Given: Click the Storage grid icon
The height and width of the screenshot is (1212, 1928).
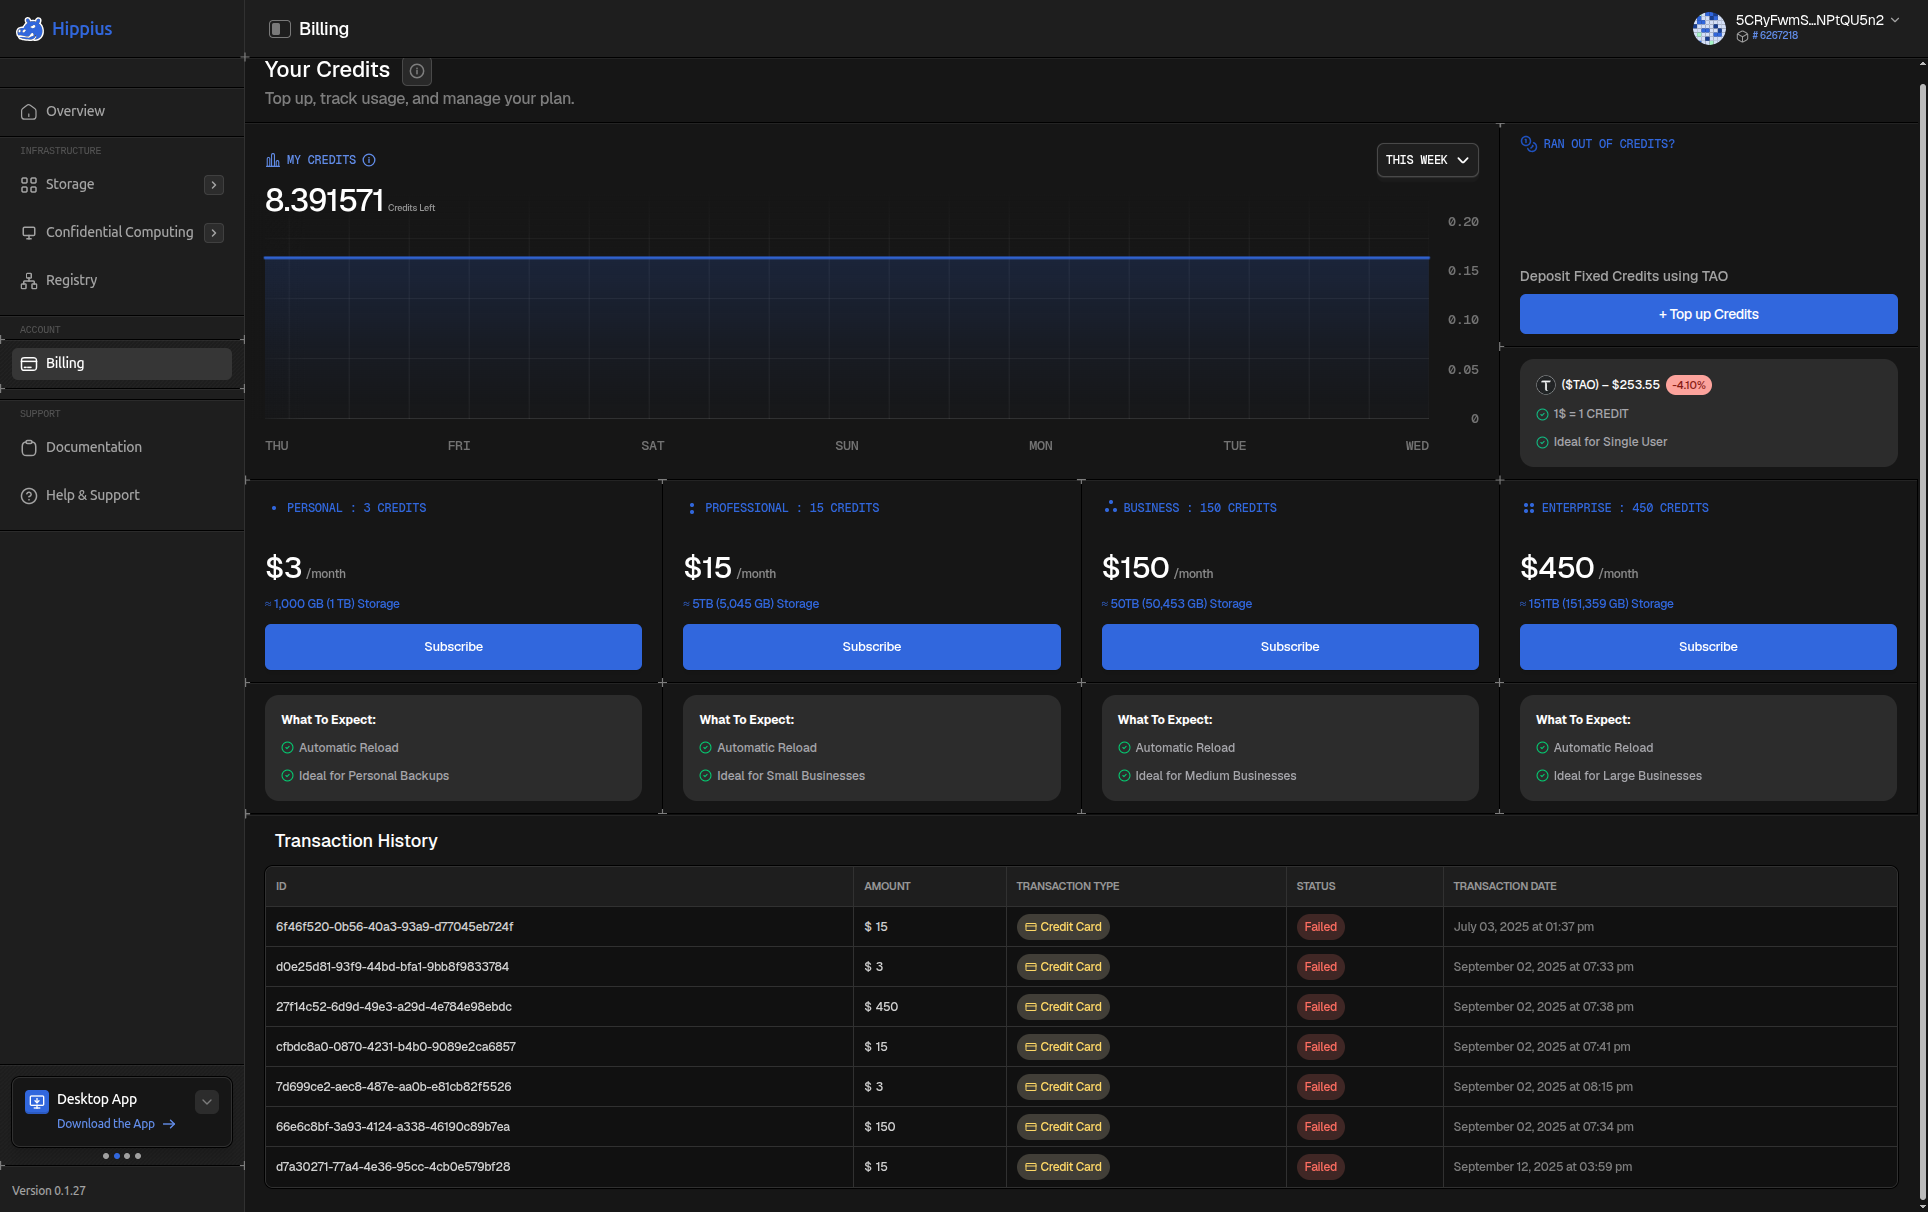Looking at the screenshot, I should coord(29,185).
